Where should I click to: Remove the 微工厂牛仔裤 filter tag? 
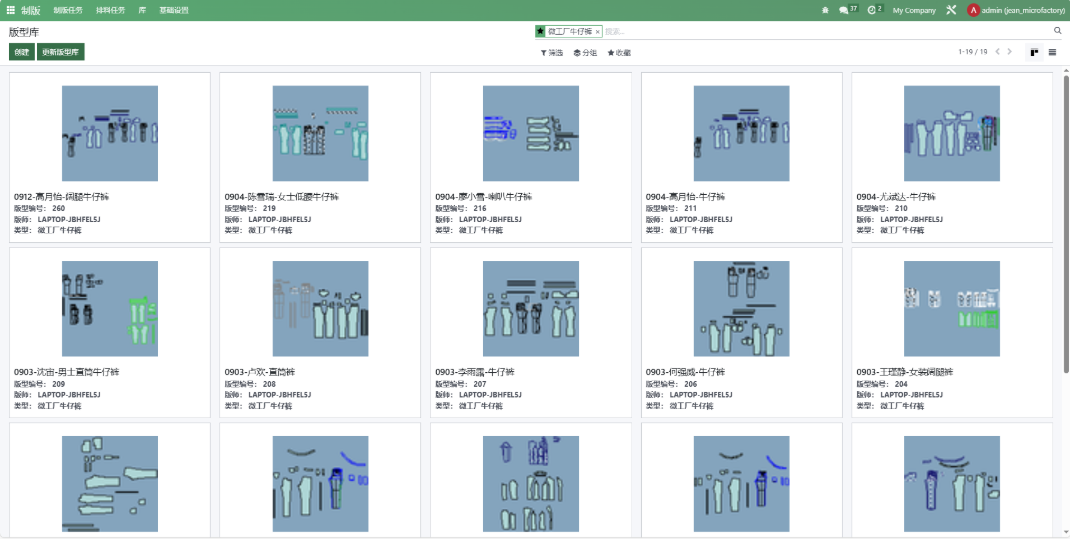(x=598, y=32)
